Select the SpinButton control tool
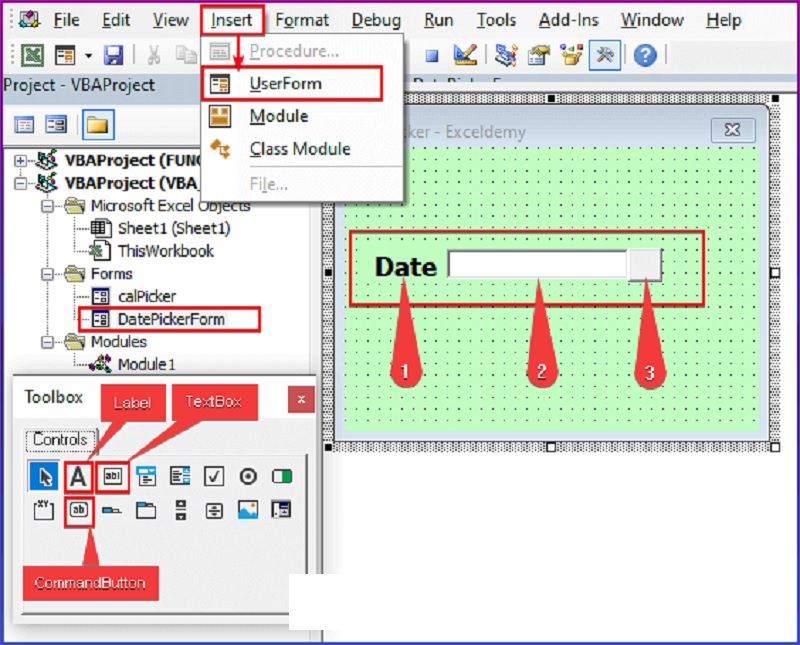 point(214,509)
